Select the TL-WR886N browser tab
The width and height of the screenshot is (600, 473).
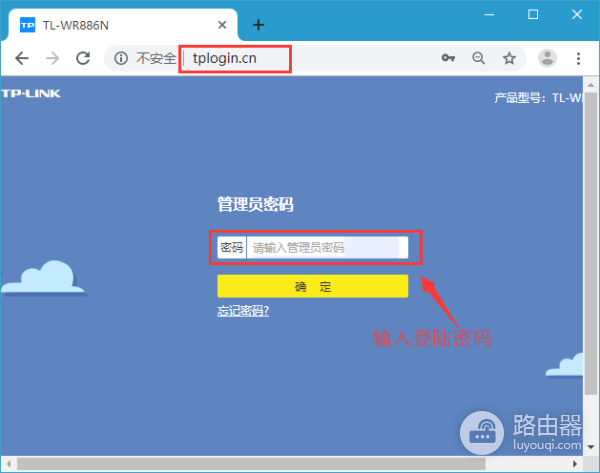pyautogui.click(x=122, y=25)
